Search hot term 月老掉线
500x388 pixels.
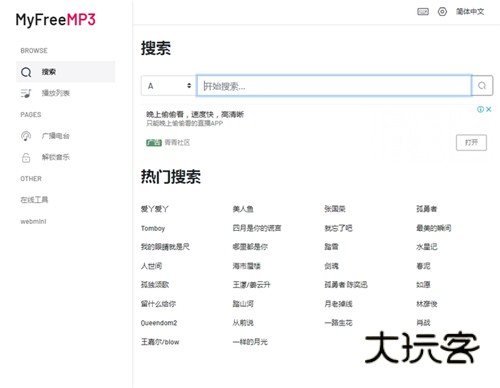[x=338, y=304]
